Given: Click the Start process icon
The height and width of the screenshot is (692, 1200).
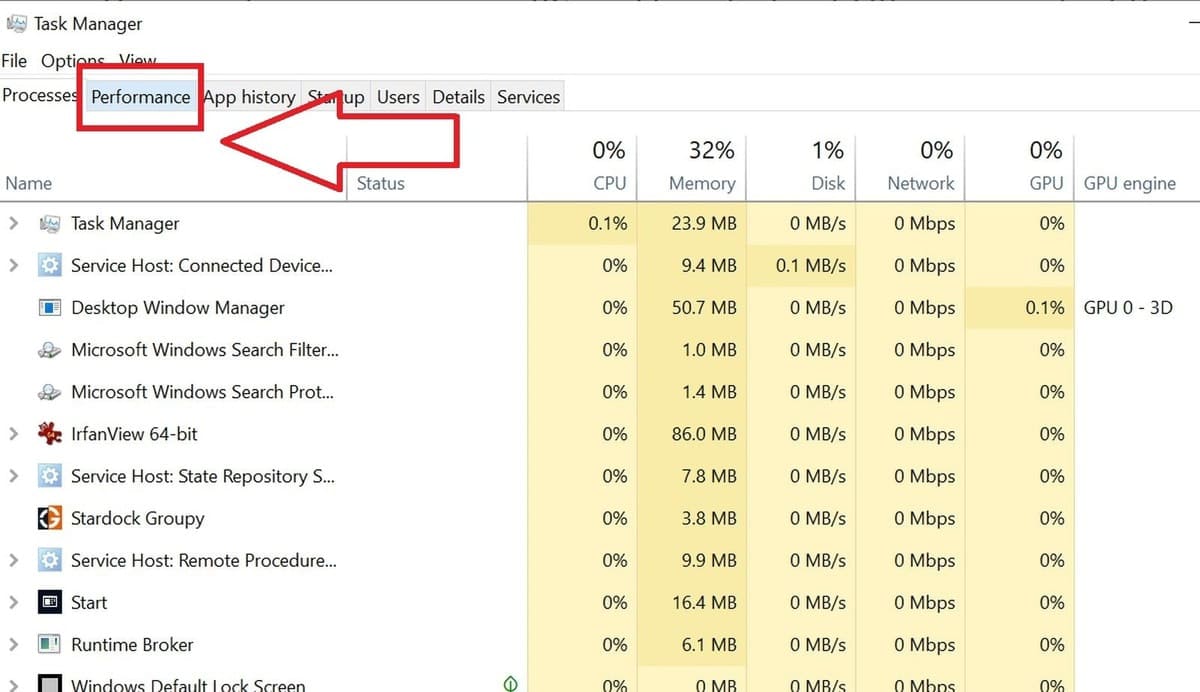Looking at the screenshot, I should 49,602.
